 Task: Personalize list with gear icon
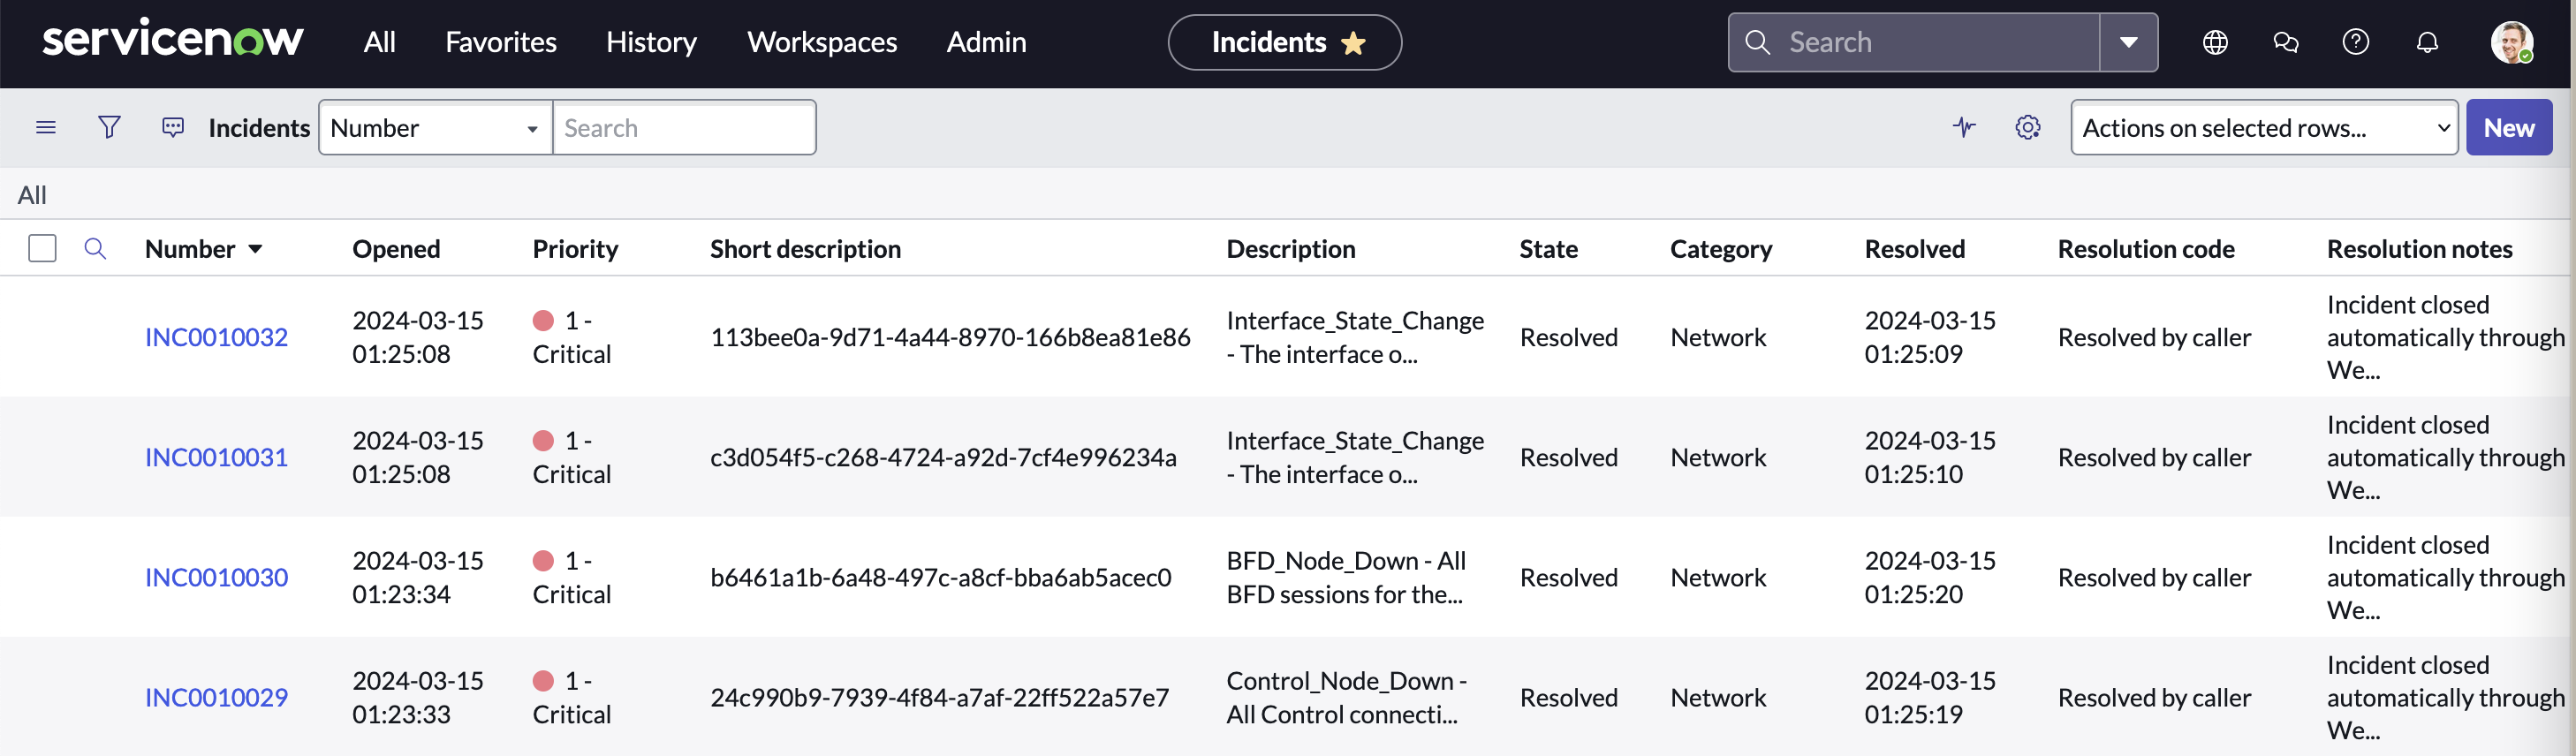click(2027, 127)
